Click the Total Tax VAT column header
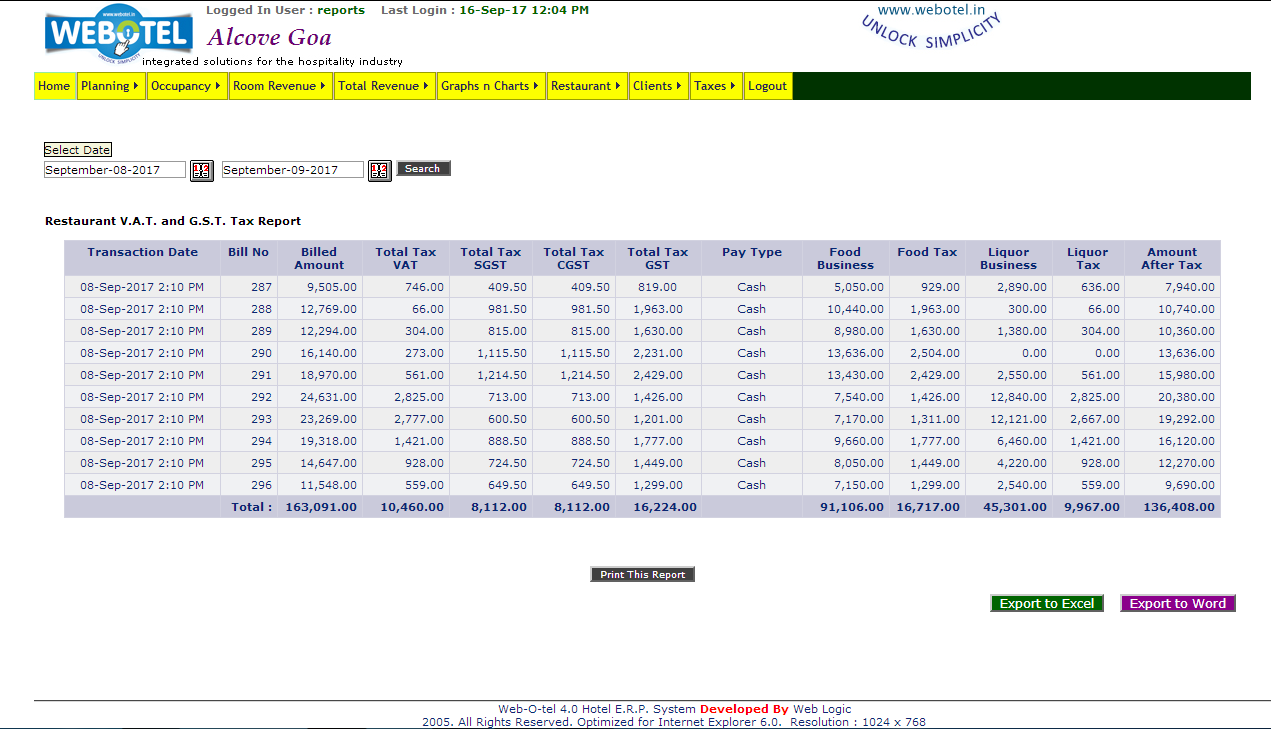 pyautogui.click(x=406, y=259)
